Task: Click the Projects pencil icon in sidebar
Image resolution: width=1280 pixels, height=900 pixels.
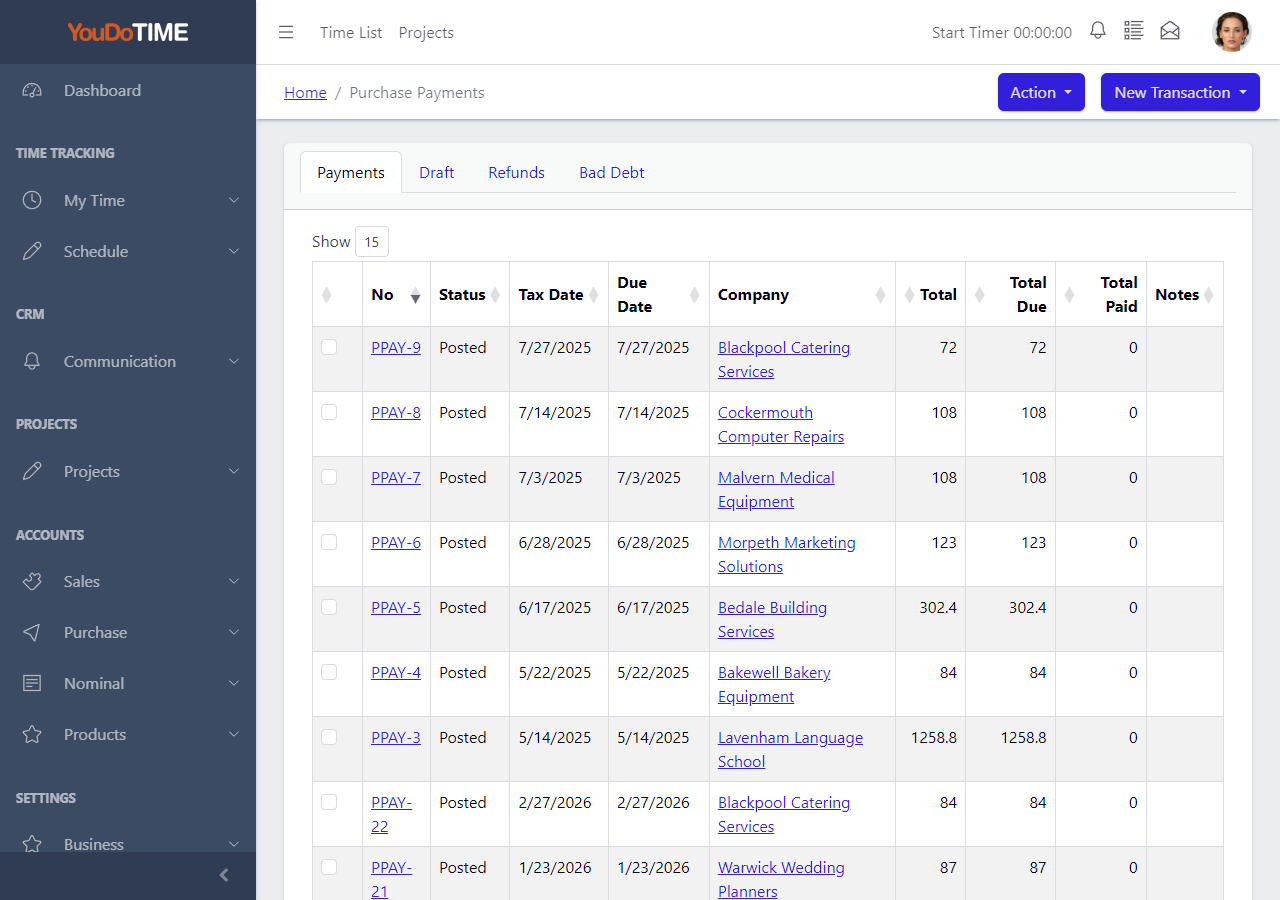Action: 32,471
